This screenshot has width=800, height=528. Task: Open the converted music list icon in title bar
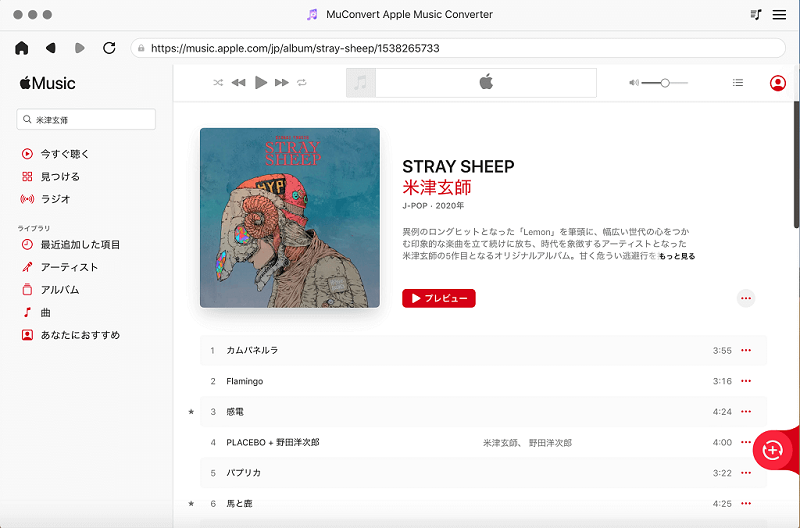tap(756, 14)
